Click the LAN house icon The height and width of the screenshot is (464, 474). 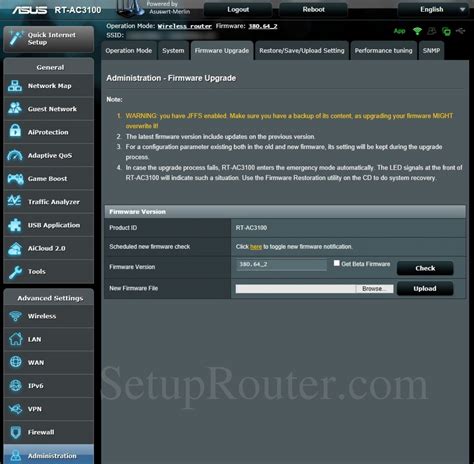click(15, 339)
